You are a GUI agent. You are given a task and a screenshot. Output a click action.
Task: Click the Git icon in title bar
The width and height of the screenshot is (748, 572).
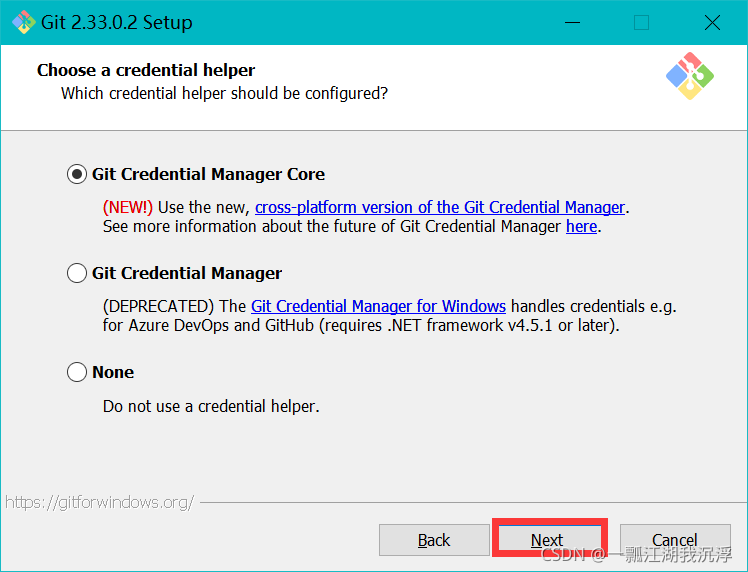click(23, 22)
